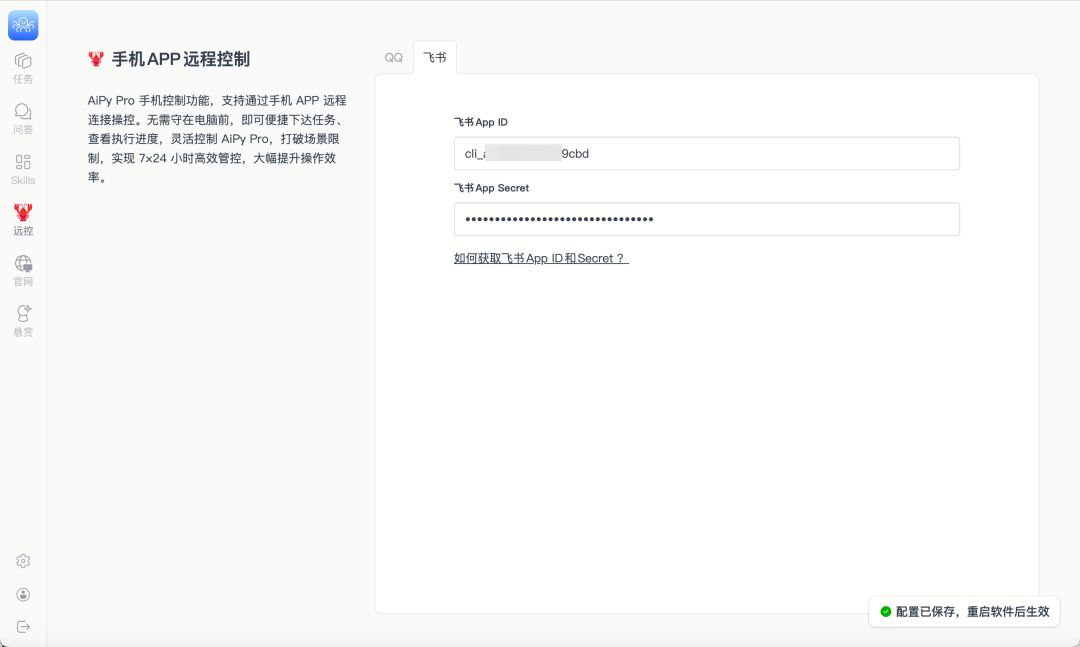Click the 飞书 App Secret input field
Viewport: 1080px width, 647px height.
(x=707, y=219)
